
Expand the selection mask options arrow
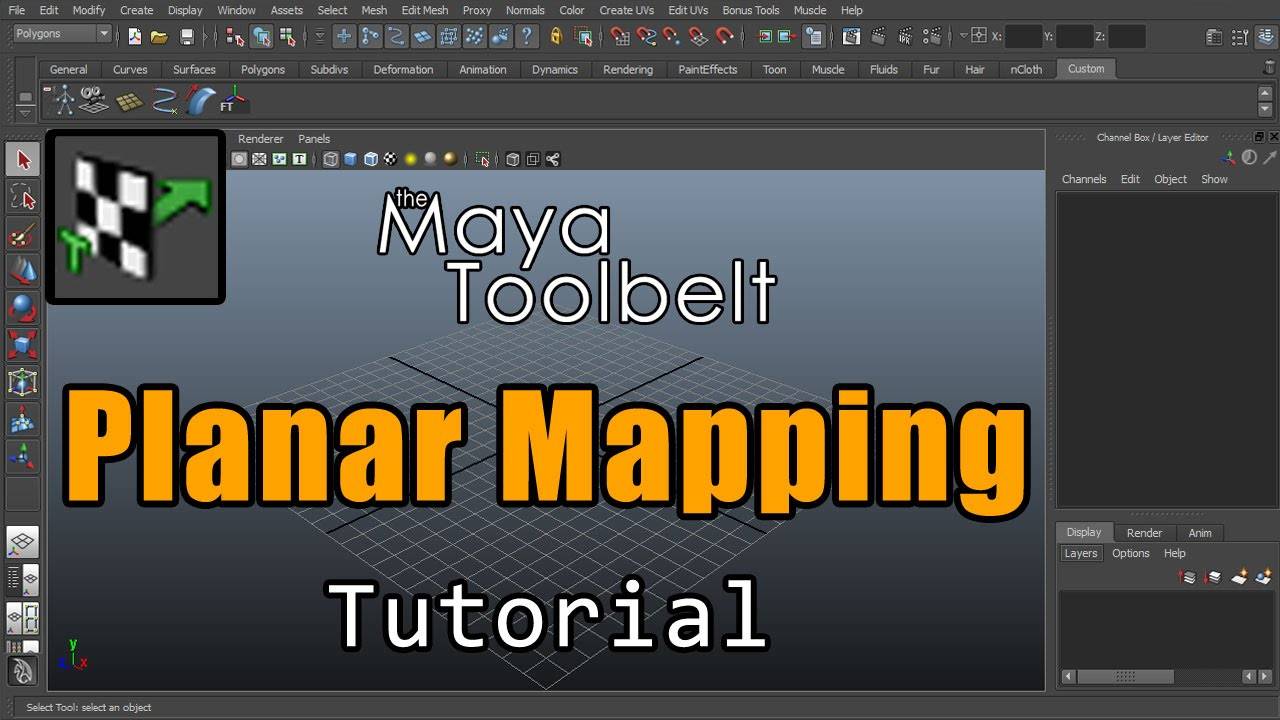pyautogui.click(x=320, y=37)
